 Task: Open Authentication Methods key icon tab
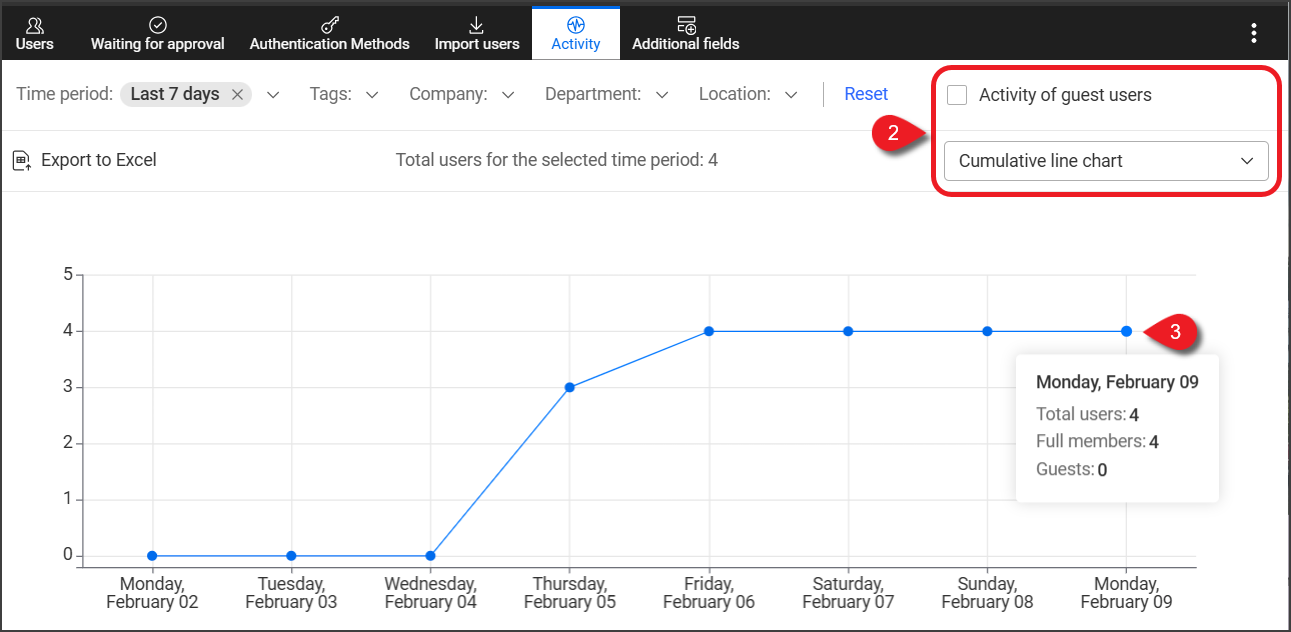[329, 25]
